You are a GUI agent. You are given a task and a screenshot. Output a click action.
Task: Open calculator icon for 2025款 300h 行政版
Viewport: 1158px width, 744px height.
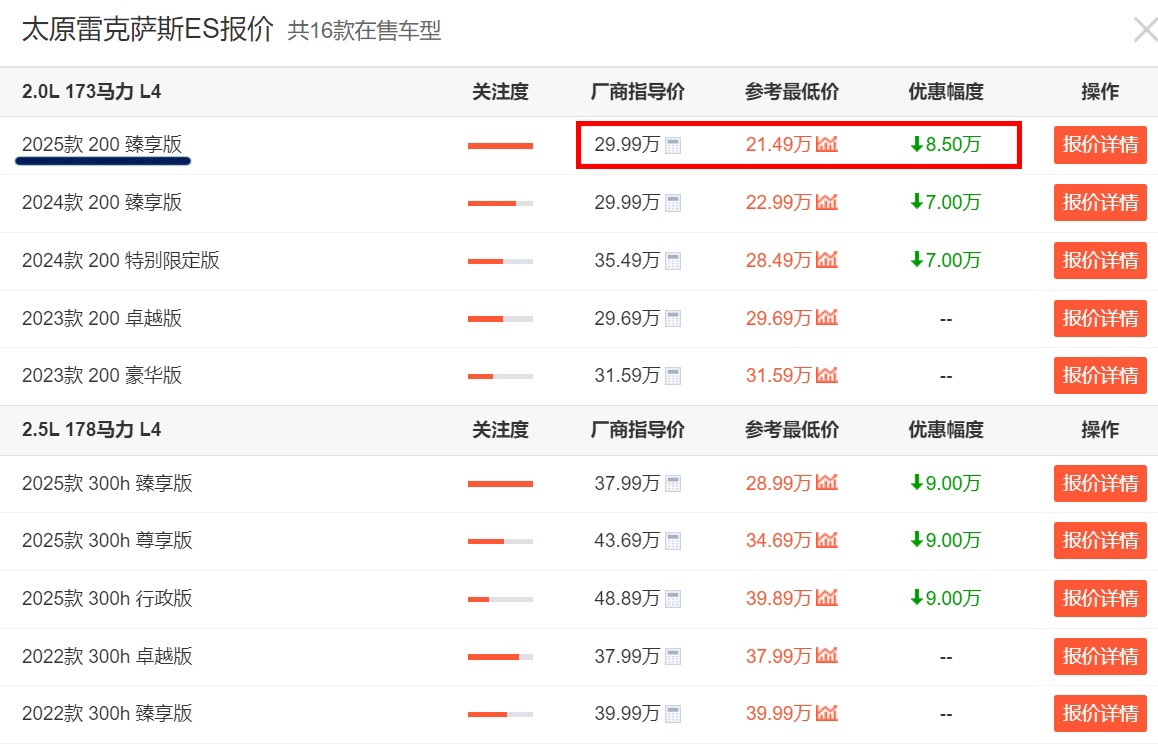point(673,598)
